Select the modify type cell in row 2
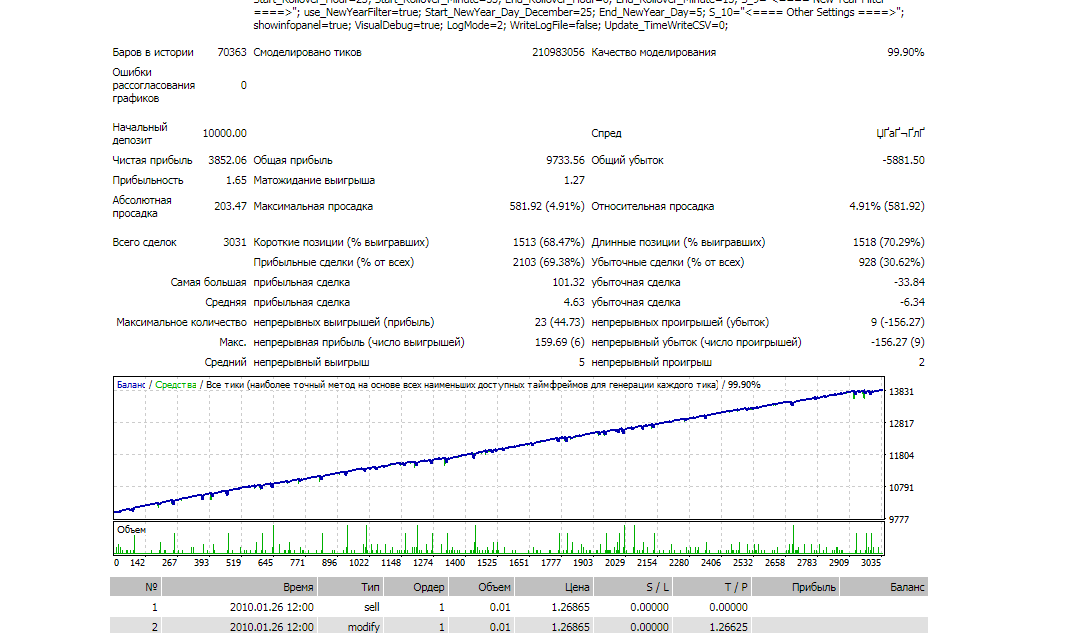 tap(364, 627)
